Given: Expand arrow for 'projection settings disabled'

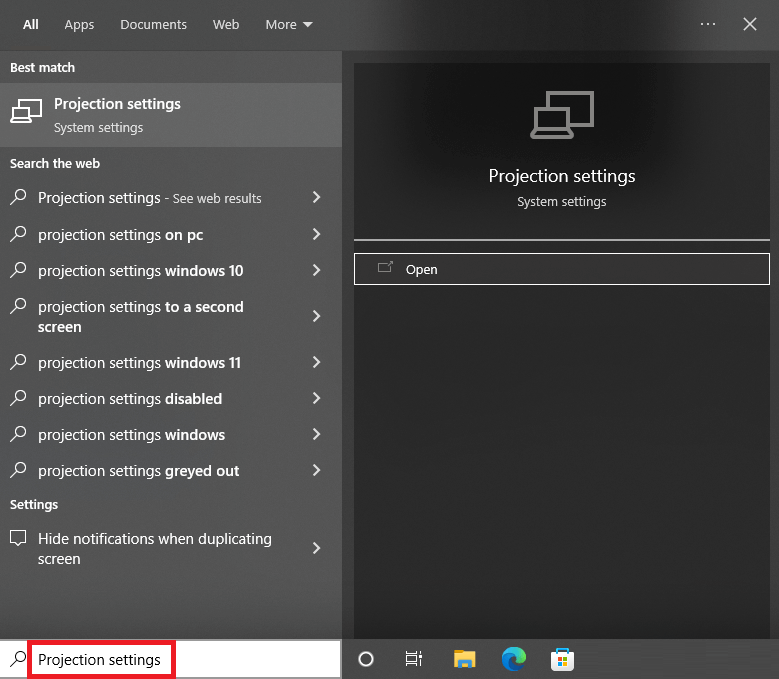Looking at the screenshot, I should click(316, 398).
